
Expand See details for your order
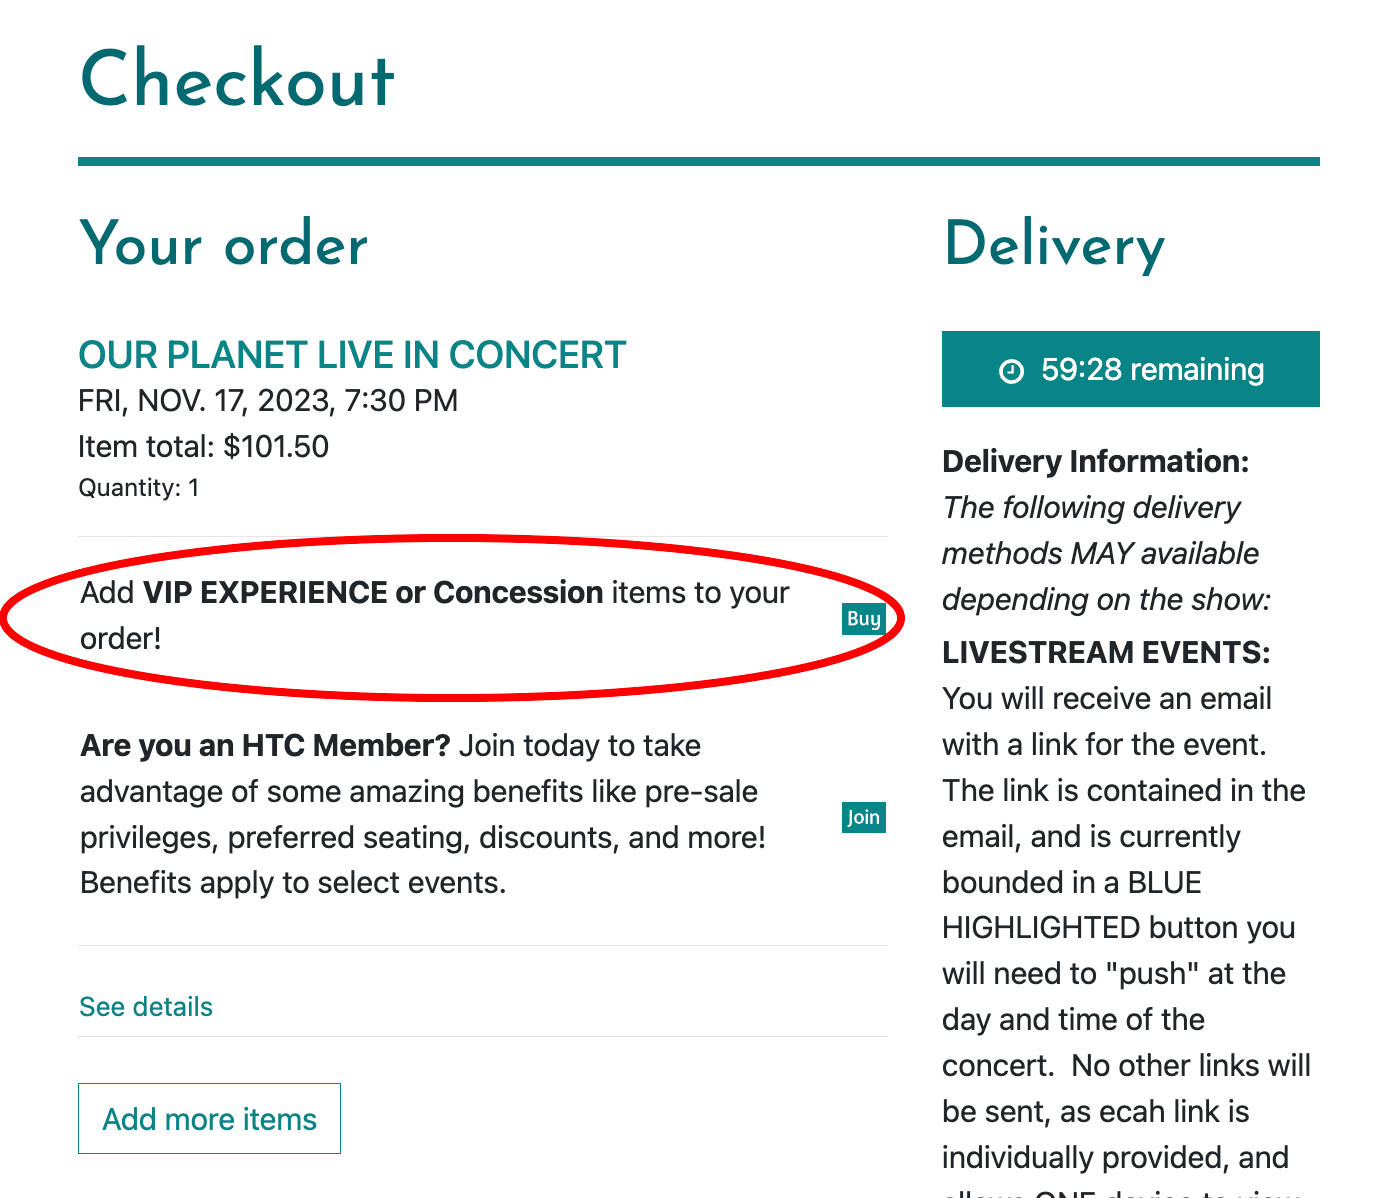pos(146,1007)
